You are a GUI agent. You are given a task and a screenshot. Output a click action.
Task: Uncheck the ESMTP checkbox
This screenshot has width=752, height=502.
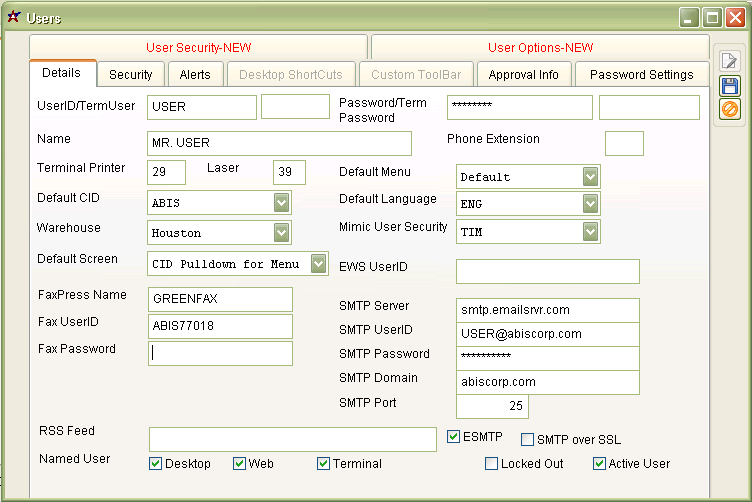(454, 437)
